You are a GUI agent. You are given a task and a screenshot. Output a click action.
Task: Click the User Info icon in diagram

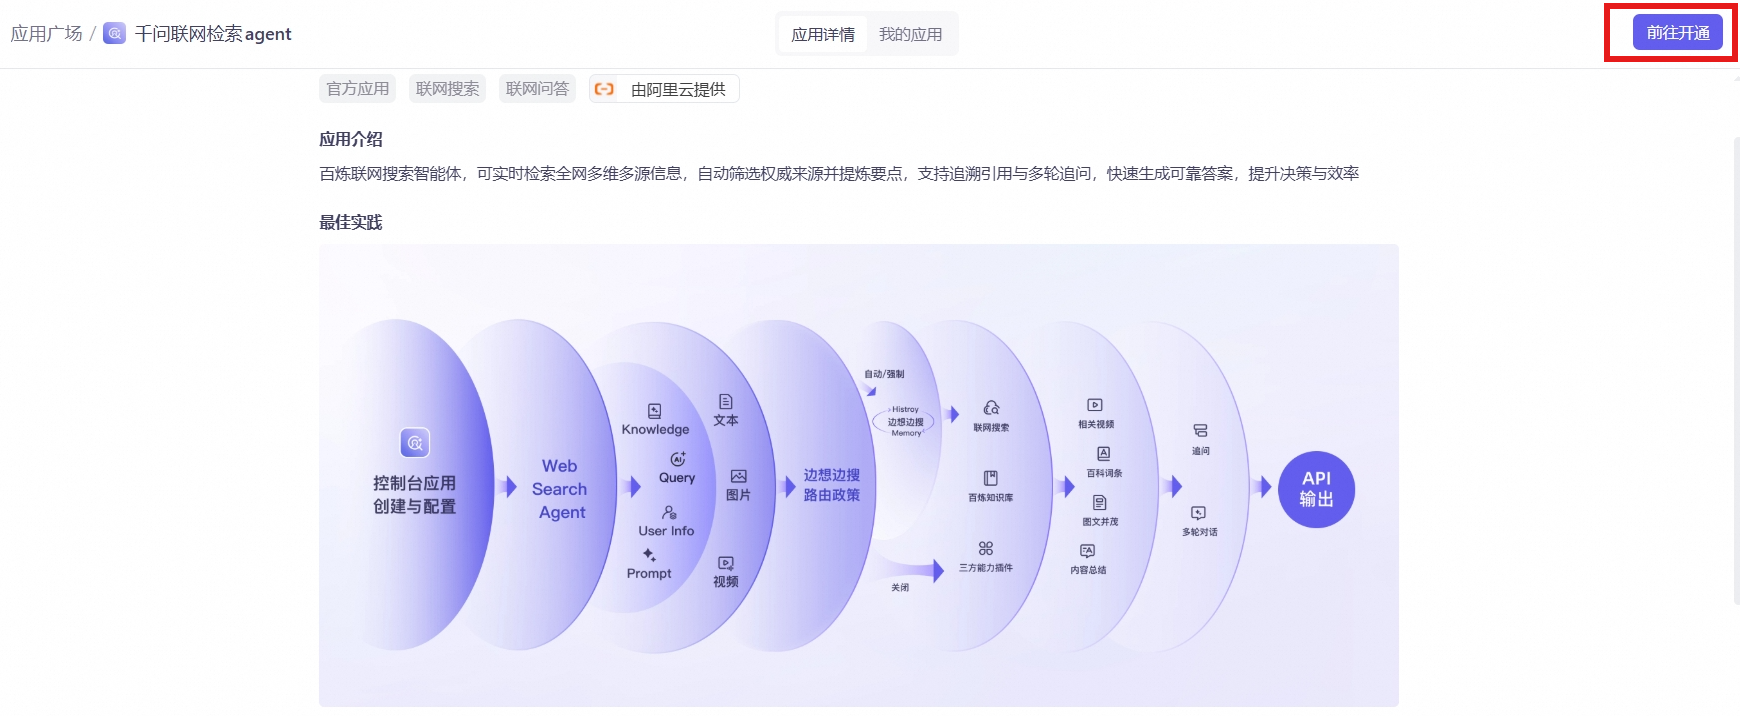669,512
